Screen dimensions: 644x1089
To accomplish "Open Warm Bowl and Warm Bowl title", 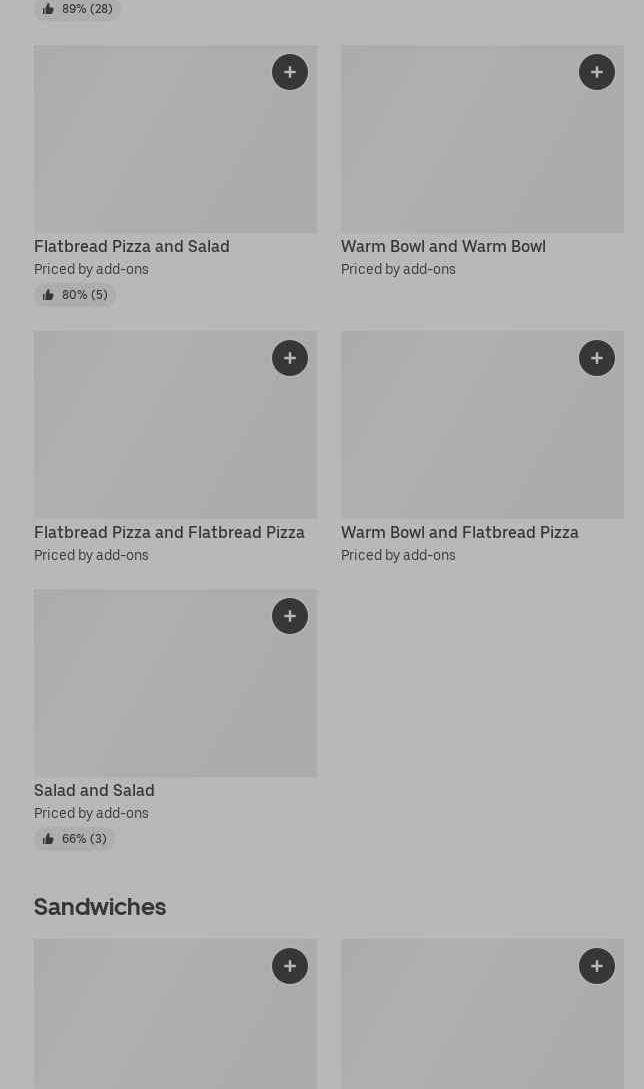I will pos(443,246).
